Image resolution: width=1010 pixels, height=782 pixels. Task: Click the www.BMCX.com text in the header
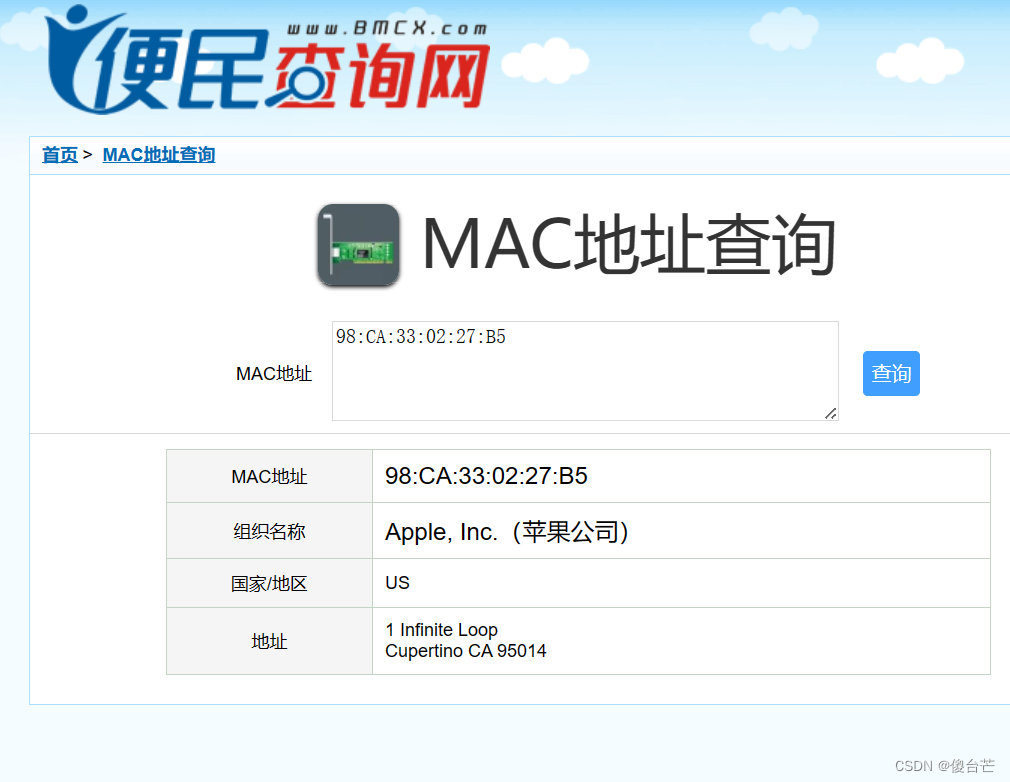click(387, 28)
